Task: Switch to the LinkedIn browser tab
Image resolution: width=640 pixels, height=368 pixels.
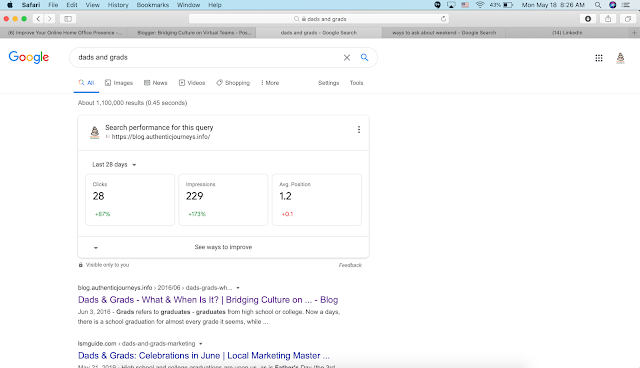Action: 567,33
